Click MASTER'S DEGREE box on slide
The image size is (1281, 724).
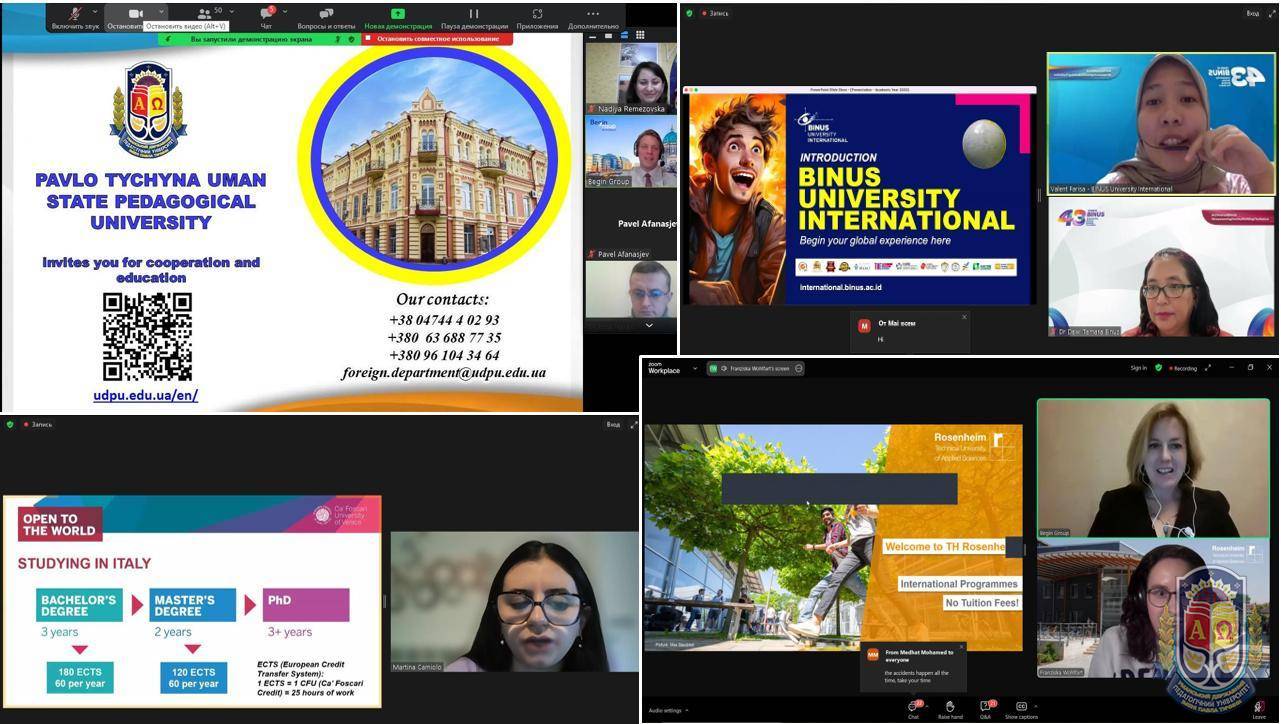(192, 606)
